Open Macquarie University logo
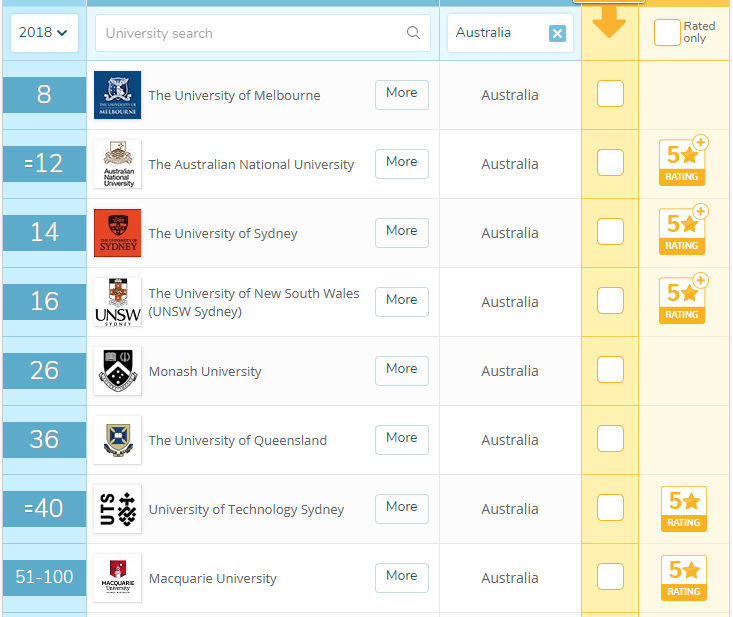Screen dimensions: 733x617 click(x=117, y=578)
